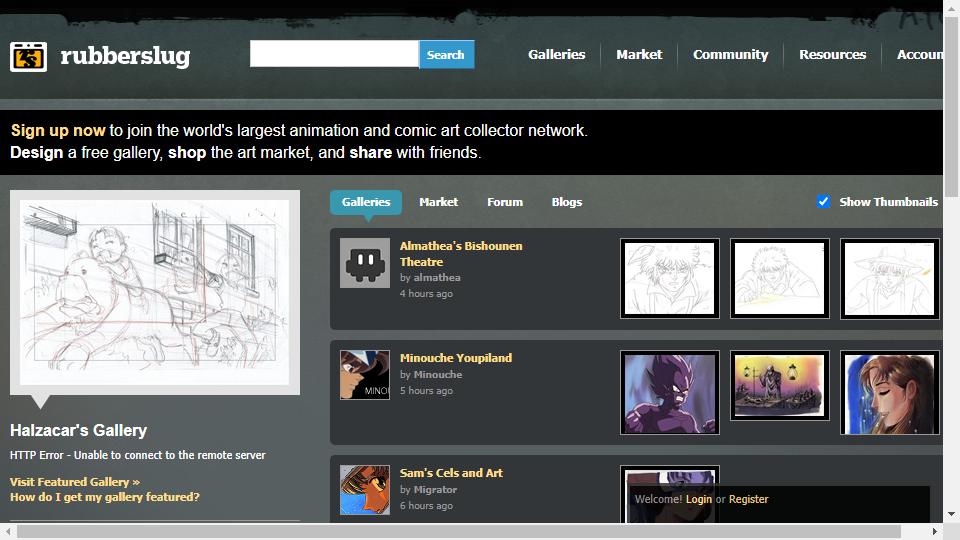Open the Account navigation menu
Screen dimensions: 960x540
point(920,54)
